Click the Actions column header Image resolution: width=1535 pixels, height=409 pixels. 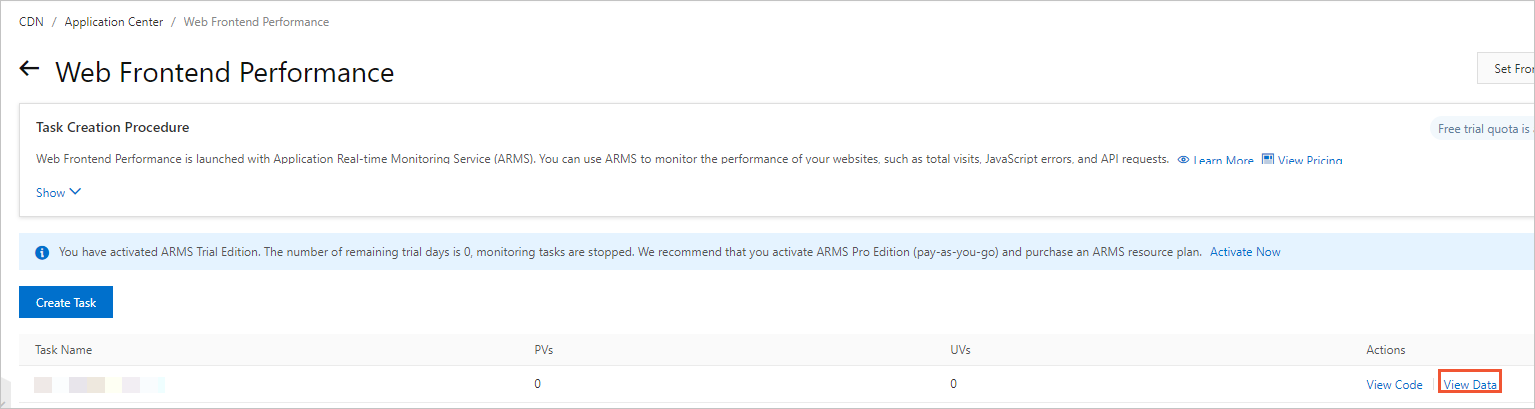[1385, 350]
